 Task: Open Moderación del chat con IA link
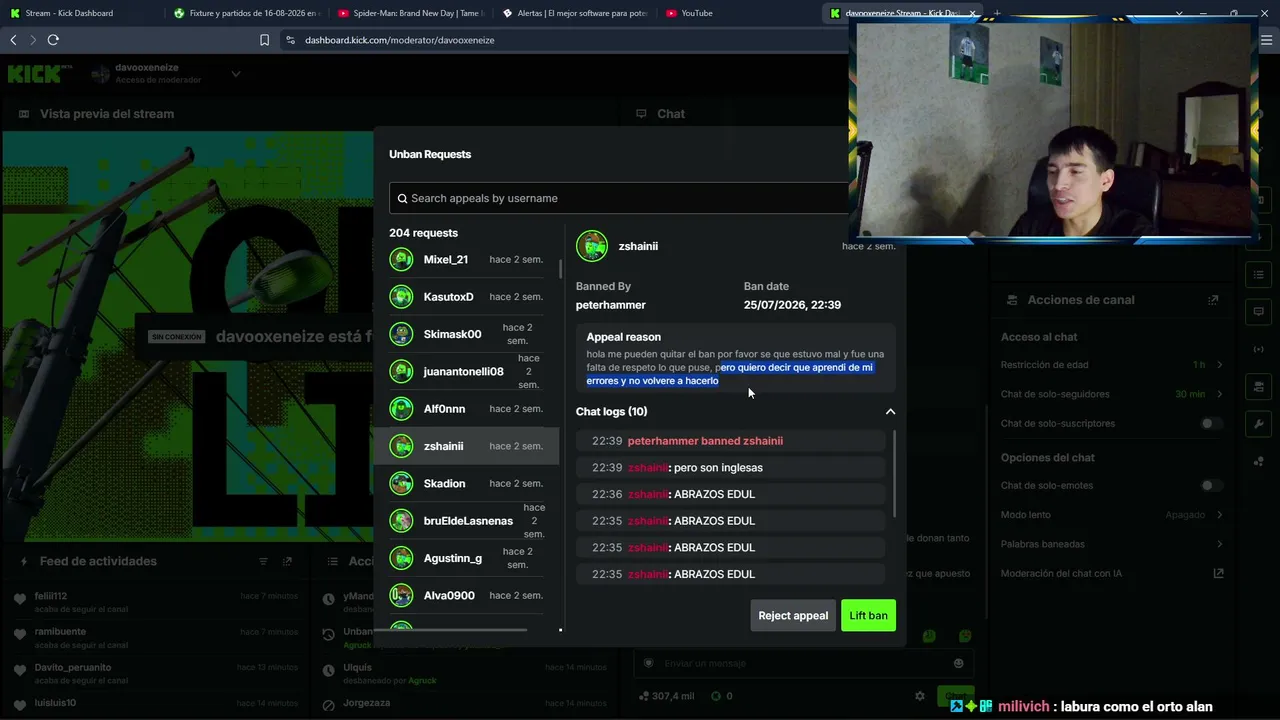coord(1218,573)
